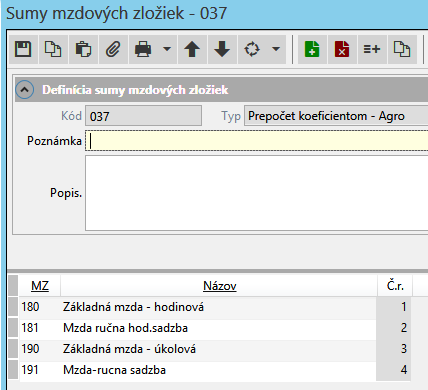Click the up arrow previous record icon
The height and width of the screenshot is (390, 428).
(x=192, y=49)
